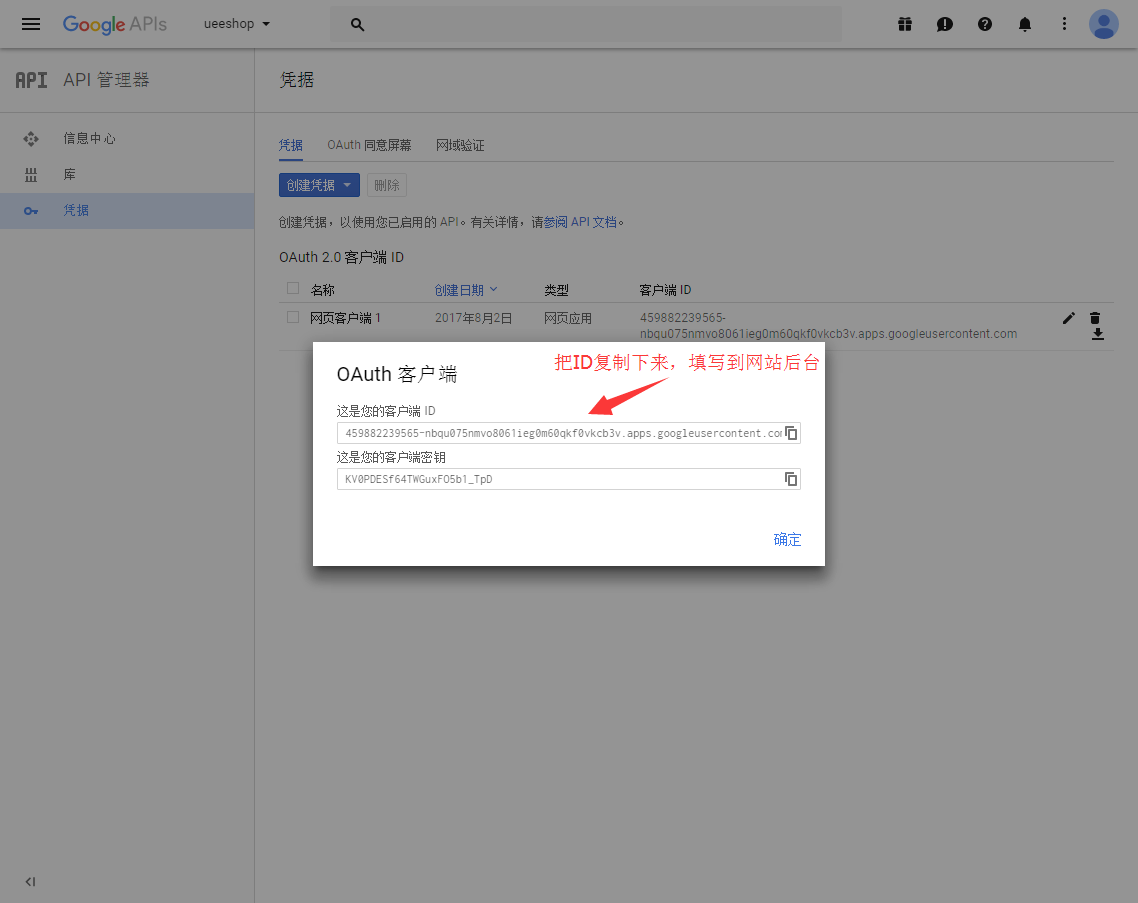Click the 这是您的客户端 ID label
The height and width of the screenshot is (903, 1138).
click(x=386, y=411)
